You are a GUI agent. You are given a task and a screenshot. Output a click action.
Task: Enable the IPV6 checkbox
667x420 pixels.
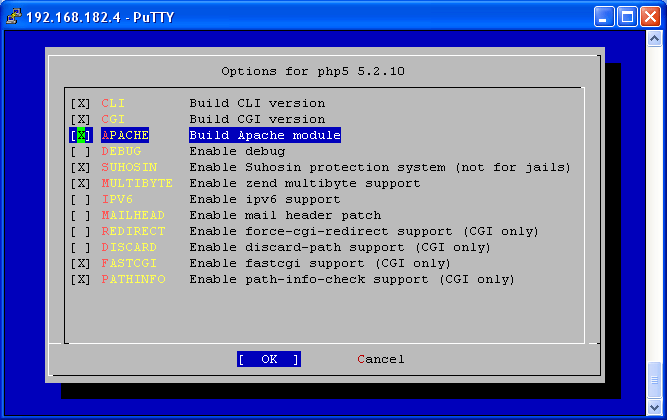(x=80, y=200)
